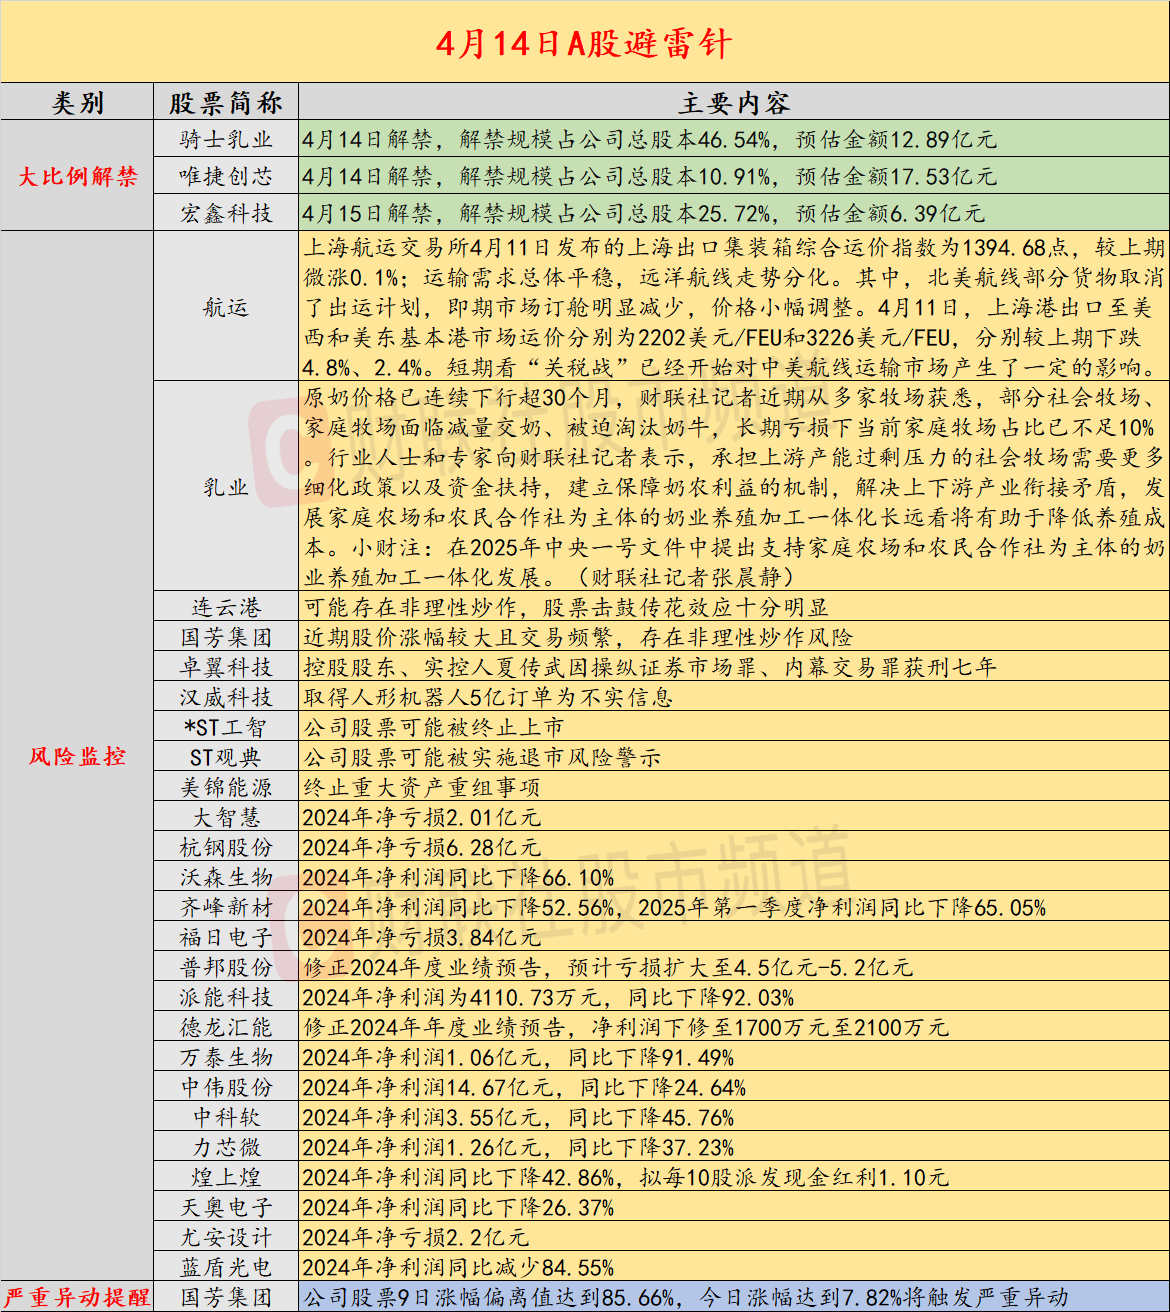Select the 连云港 stock name cell
The image size is (1170, 1312).
[226, 607]
